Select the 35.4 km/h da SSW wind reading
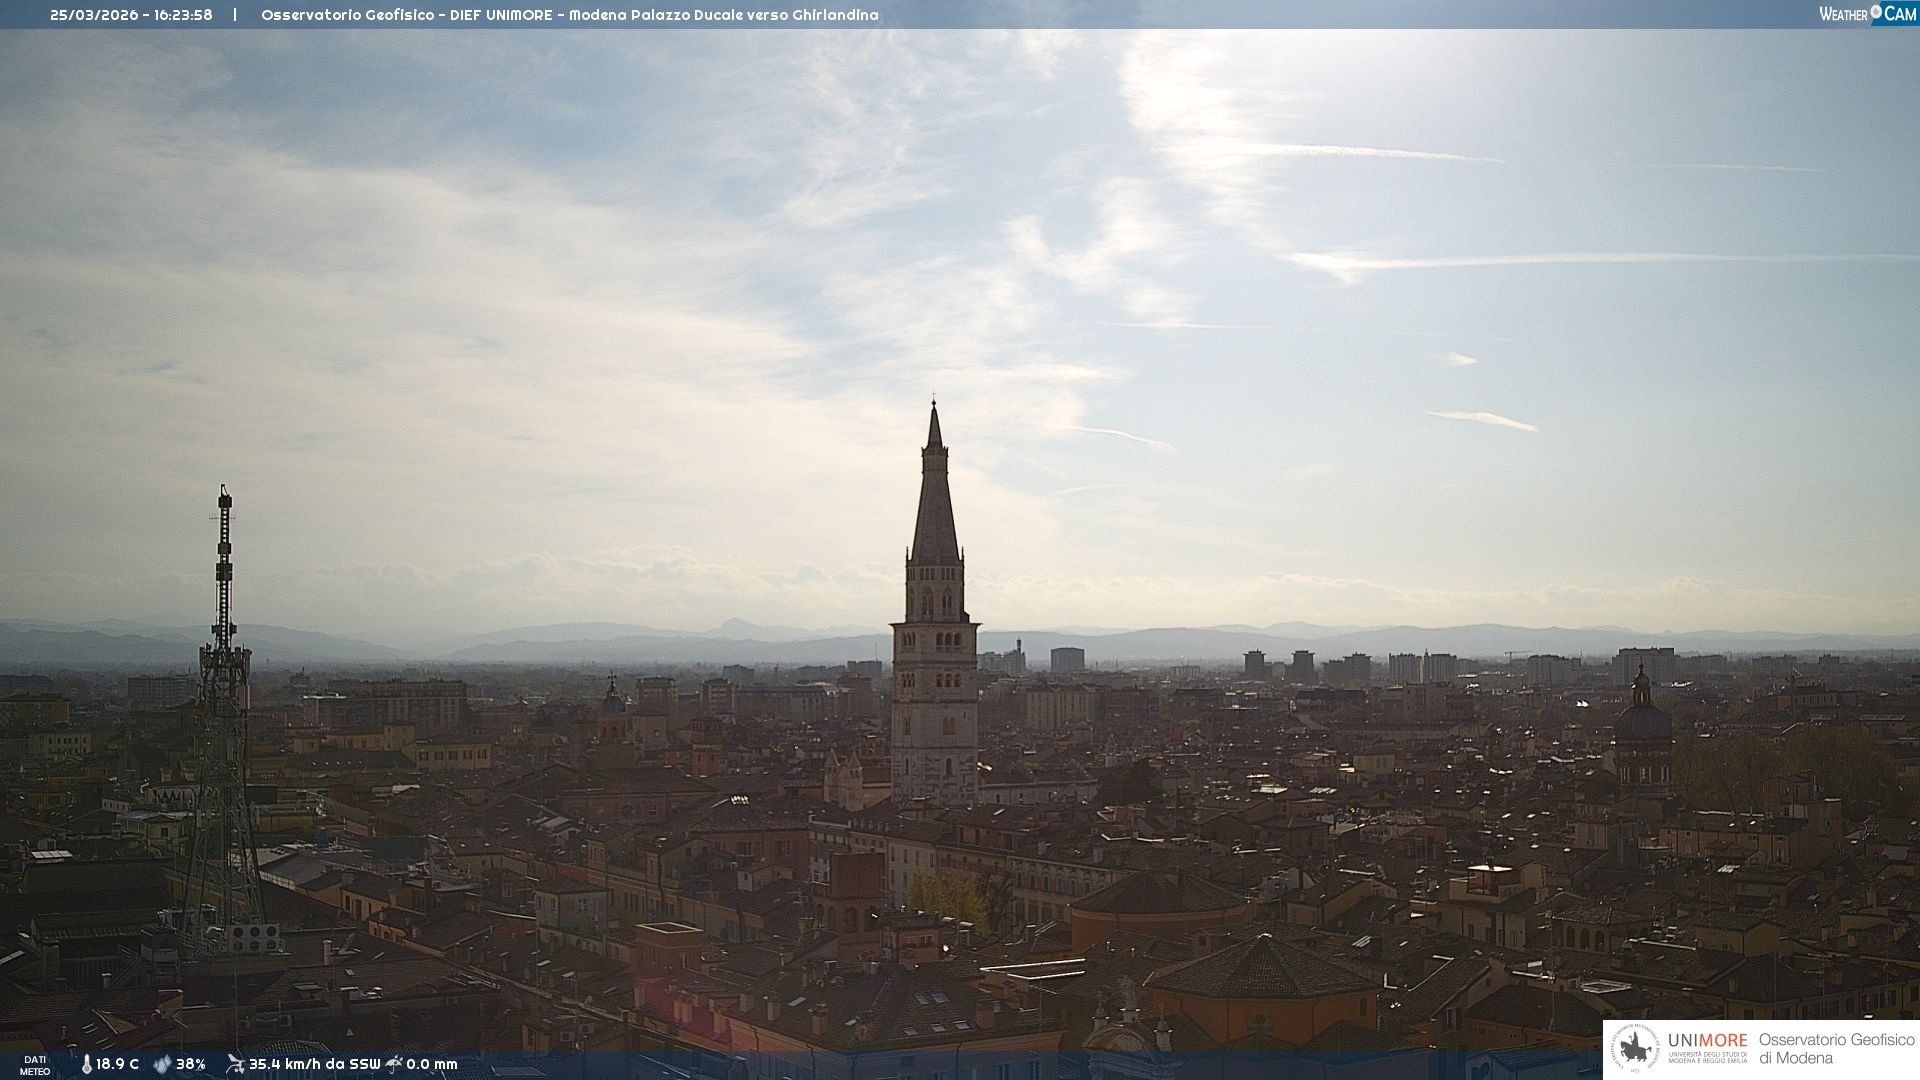Screen dimensions: 1920x1080 pyautogui.click(x=314, y=1064)
